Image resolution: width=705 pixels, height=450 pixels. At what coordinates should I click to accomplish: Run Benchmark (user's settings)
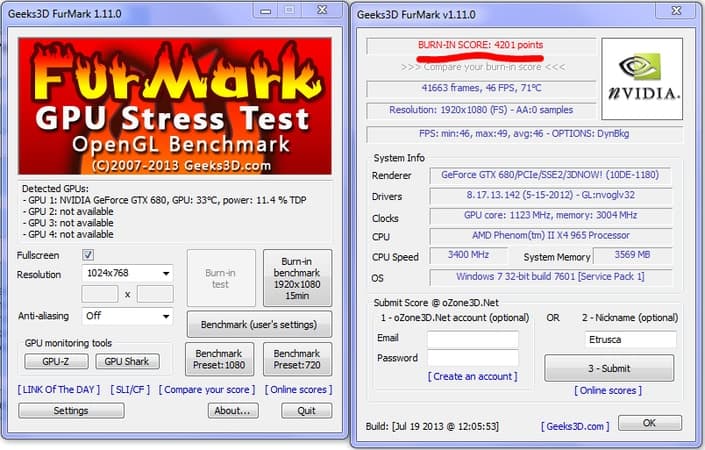(259, 325)
